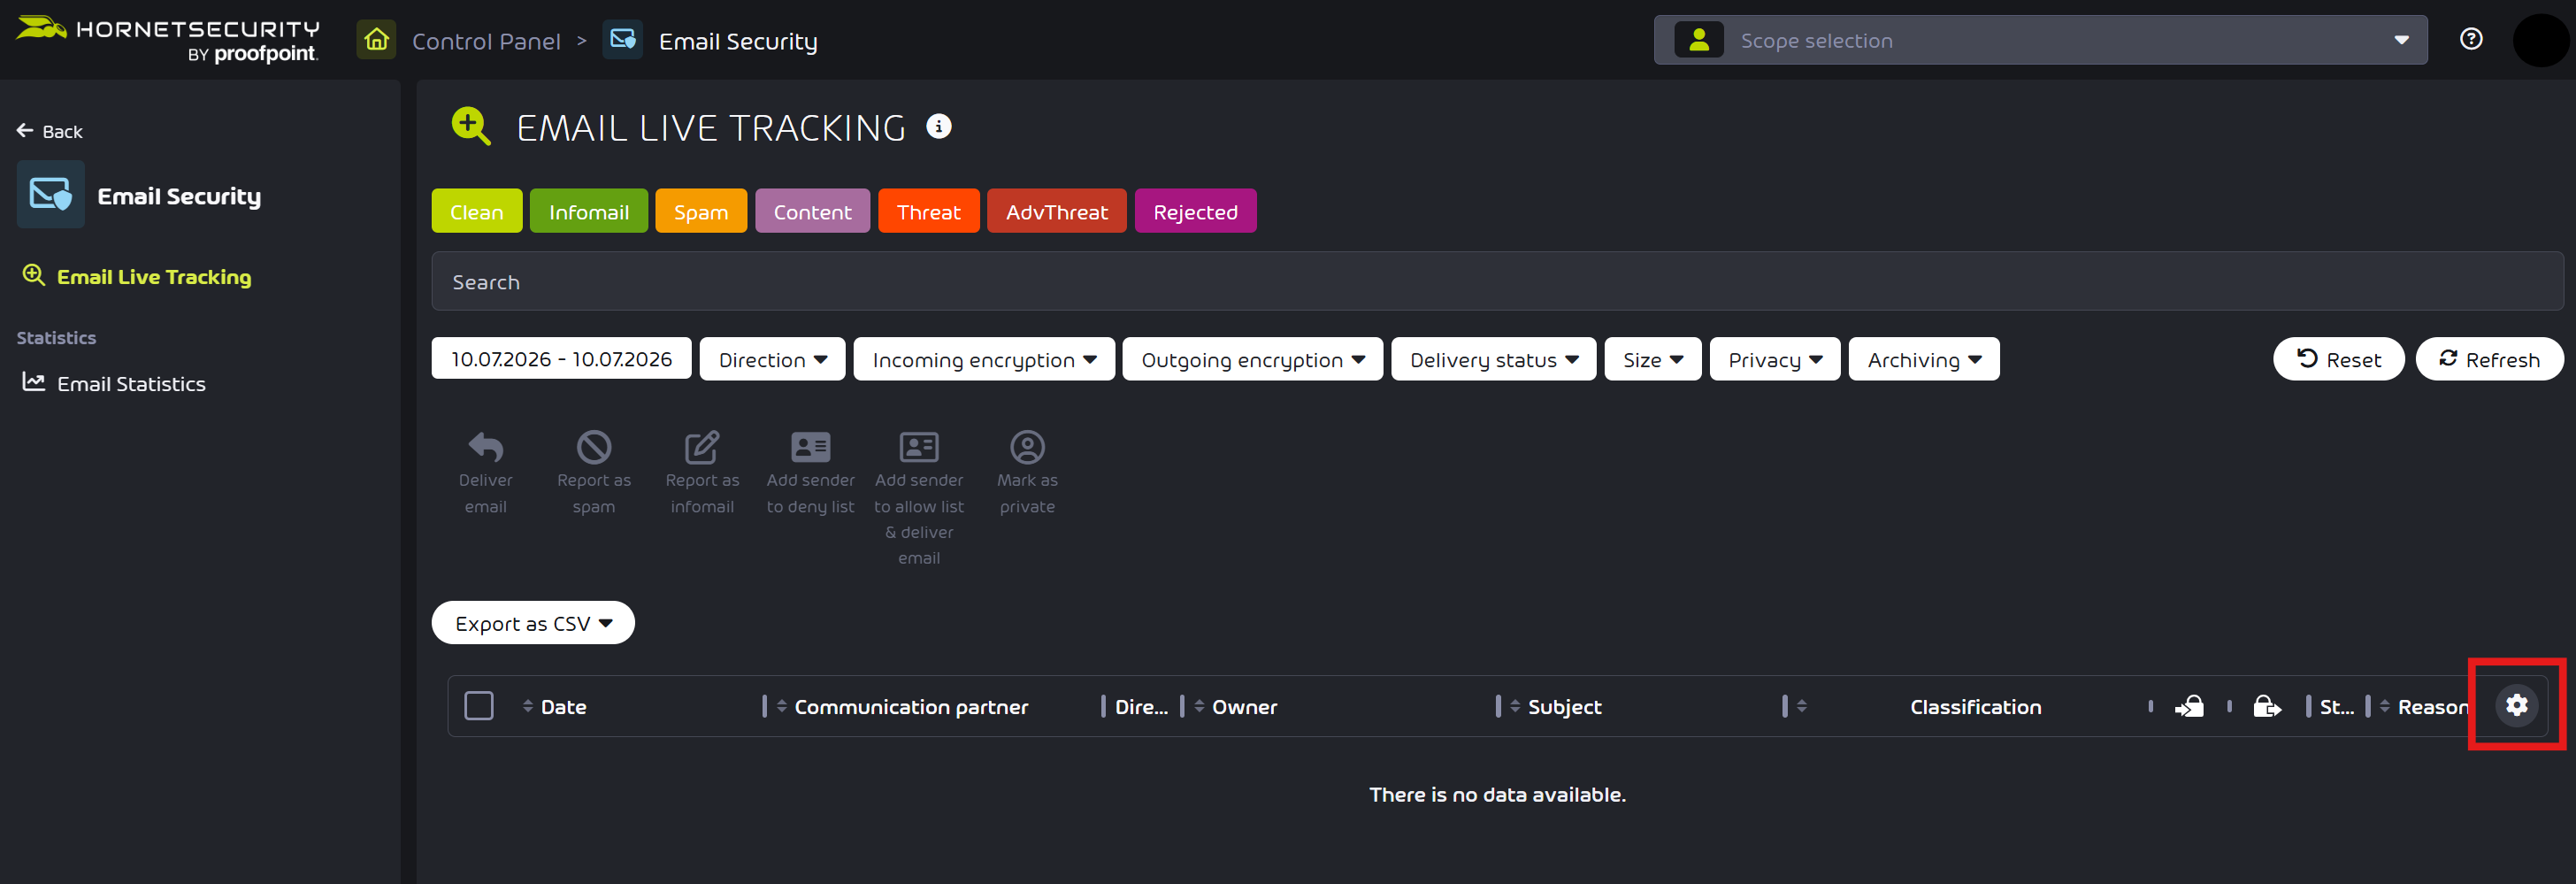Viewport: 2576px width, 884px height.
Task: Click the Email Live Tracking info icon
Action: (x=938, y=126)
